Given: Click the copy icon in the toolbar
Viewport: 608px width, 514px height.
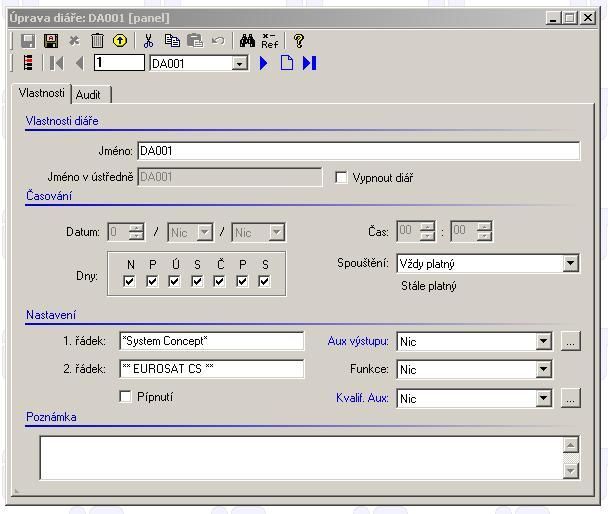Looking at the screenshot, I should point(172,41).
